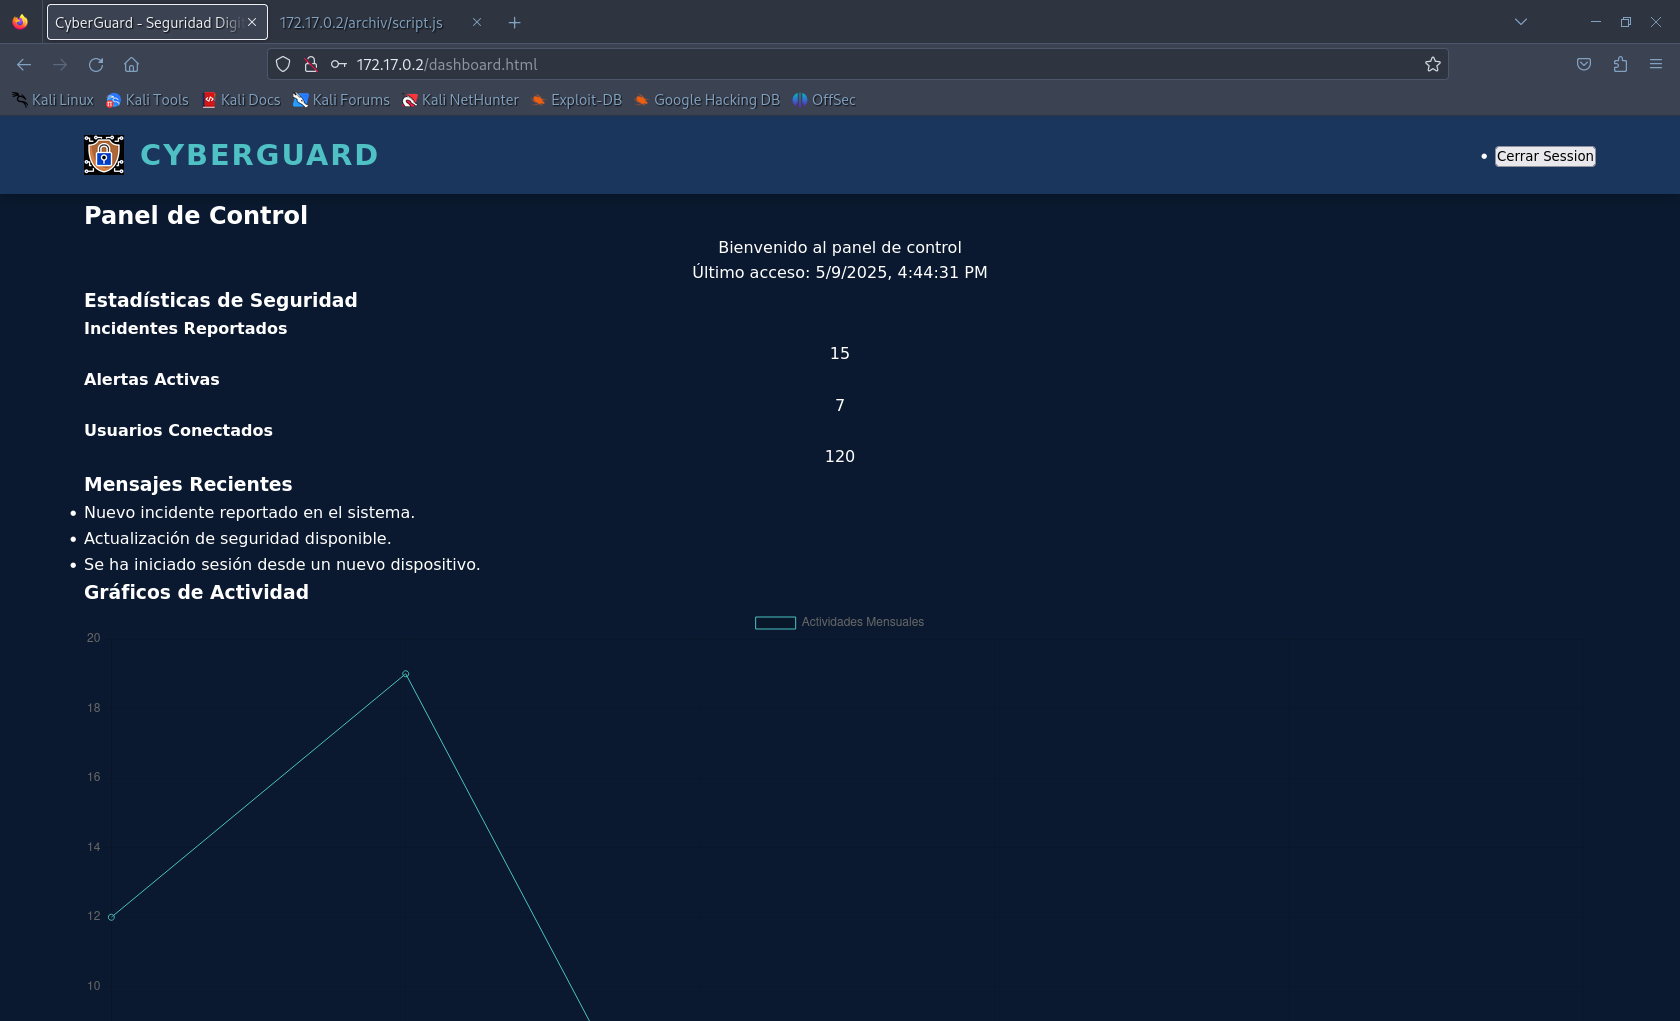Toggle the Actividades Mensuales chart legend

tap(839, 622)
